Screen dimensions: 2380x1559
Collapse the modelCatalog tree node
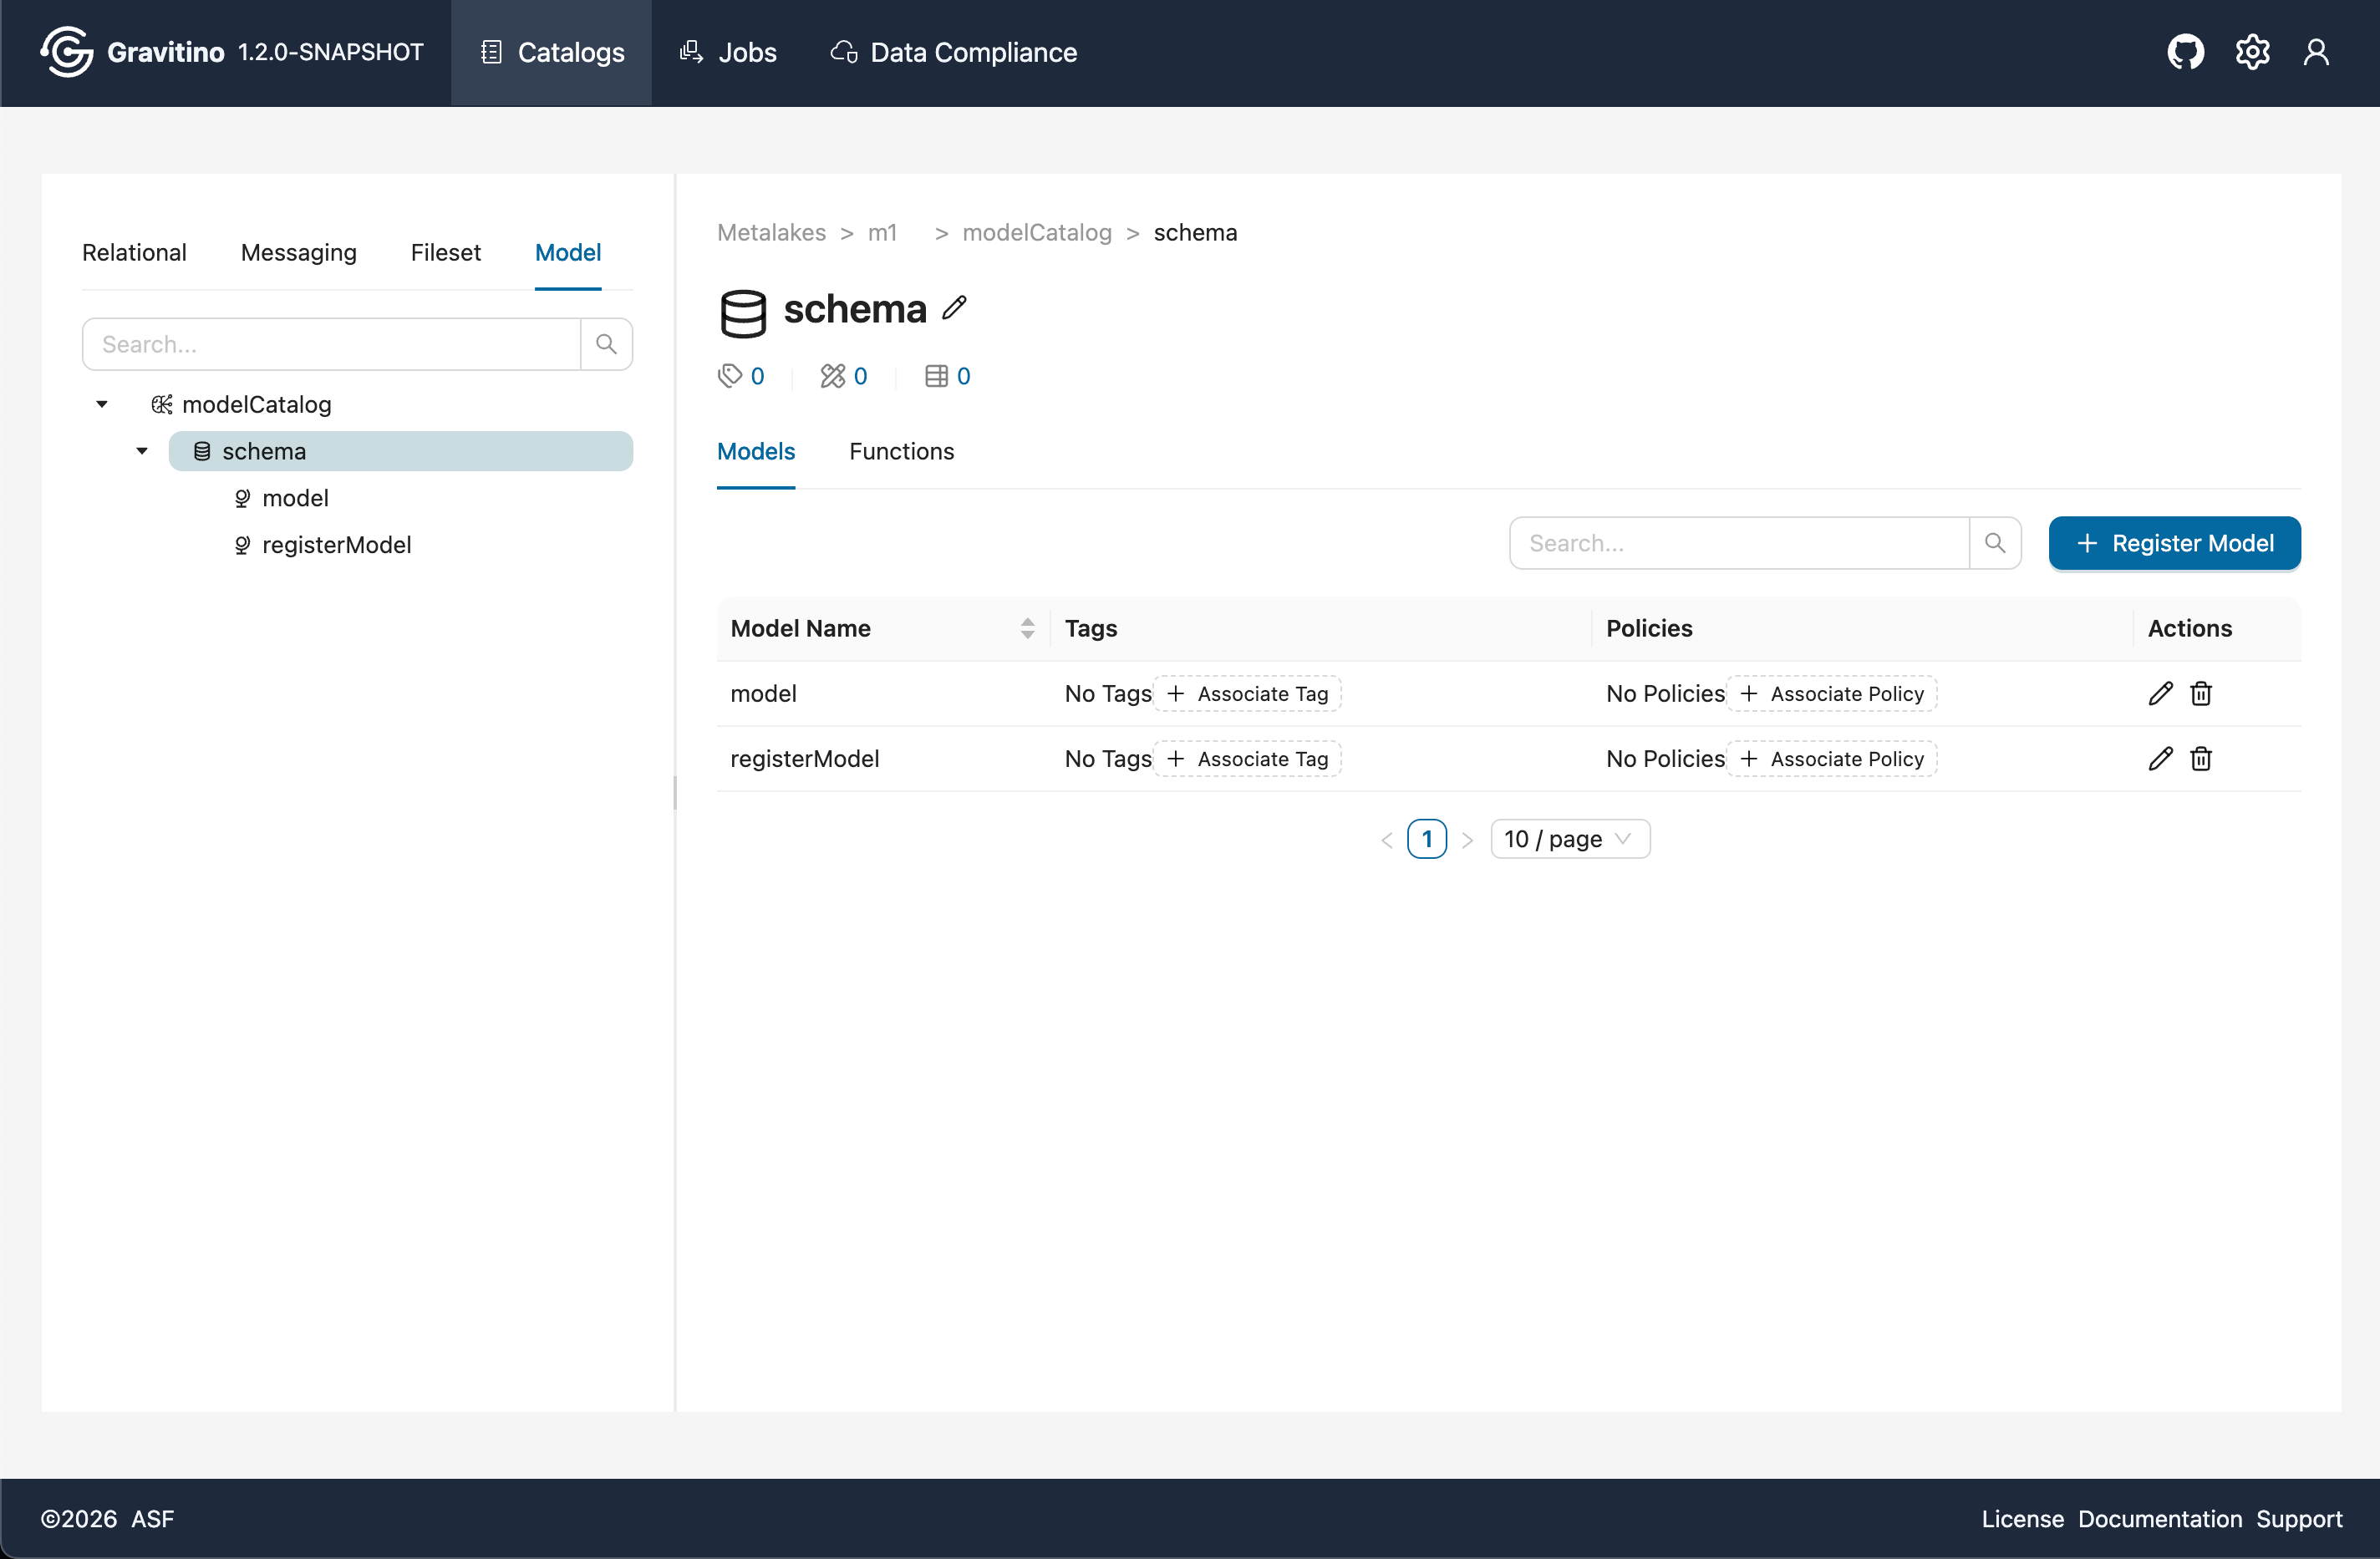pos(102,405)
